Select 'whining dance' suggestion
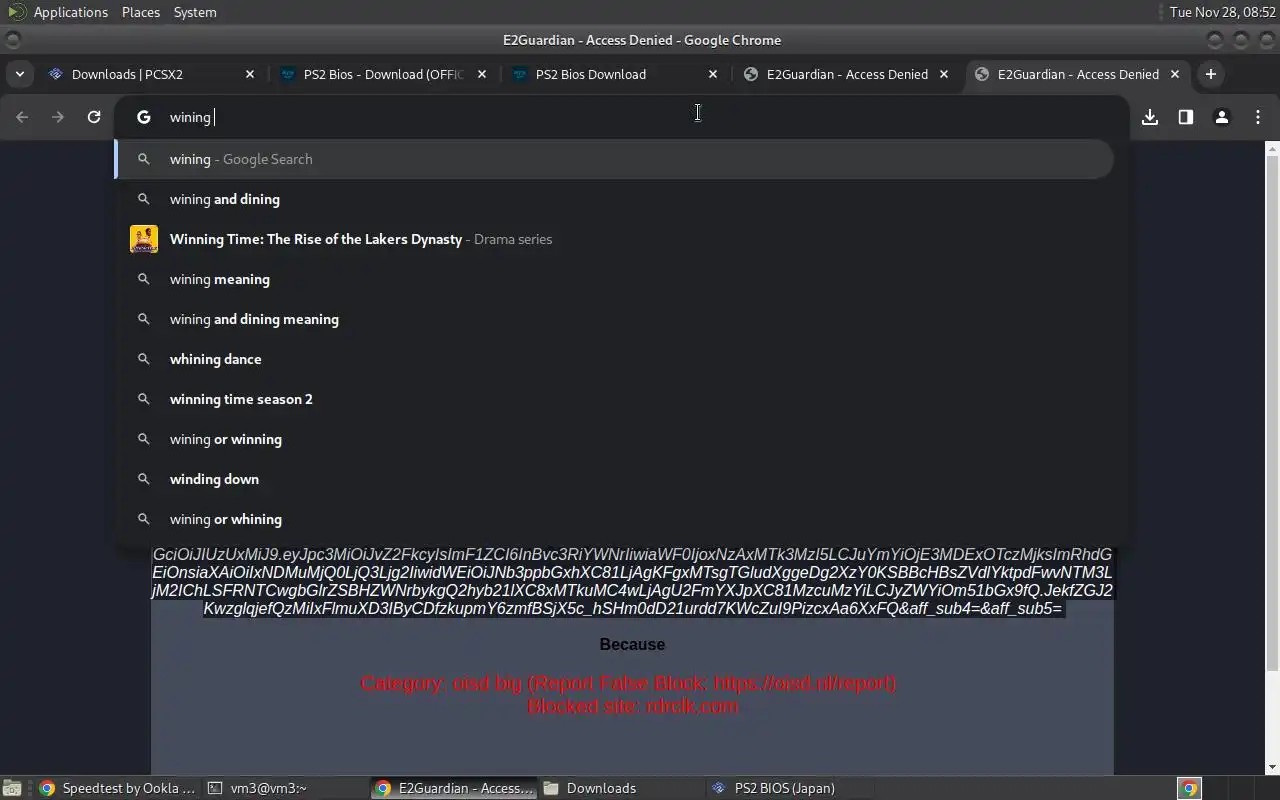This screenshot has width=1280, height=800. coord(614,359)
